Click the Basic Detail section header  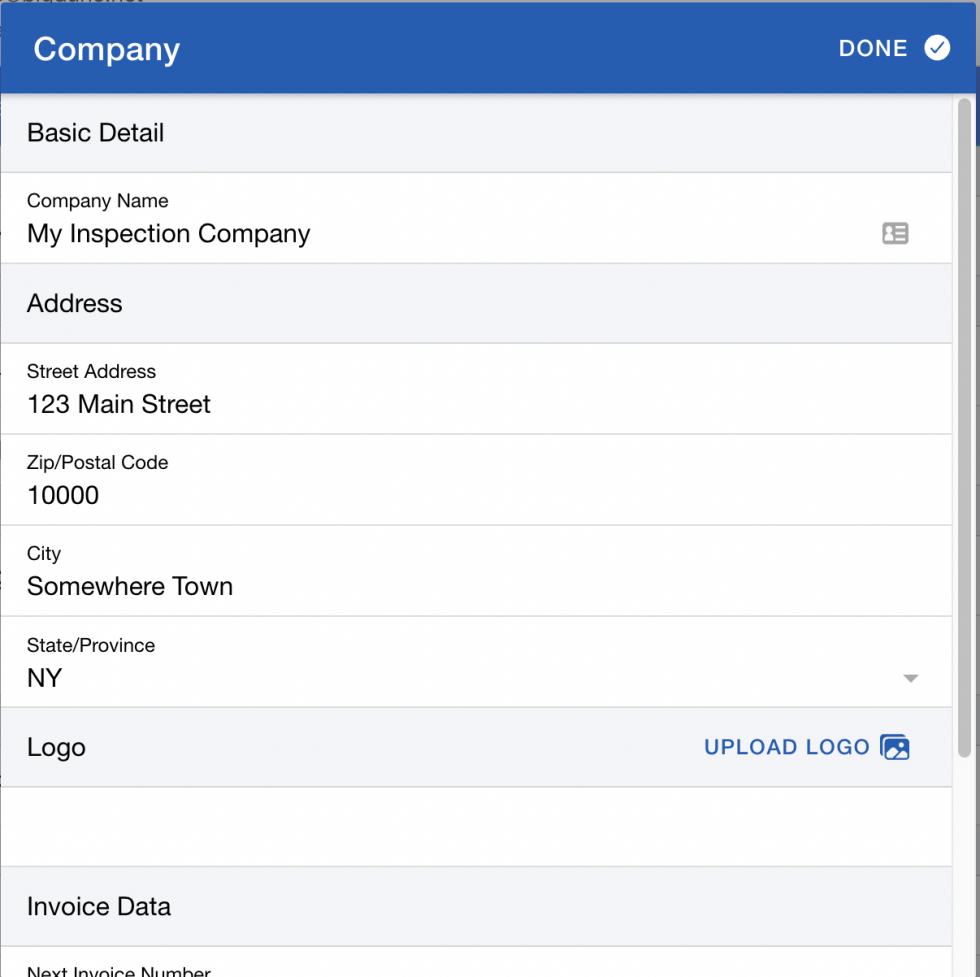95,132
